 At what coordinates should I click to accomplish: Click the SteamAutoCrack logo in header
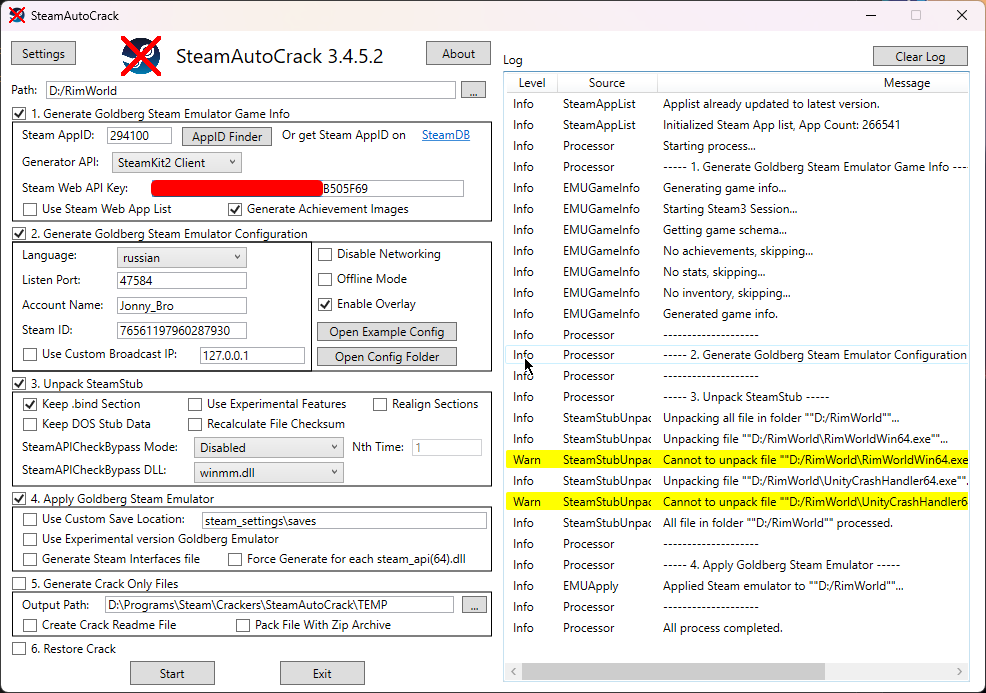pyautogui.click(x=141, y=55)
